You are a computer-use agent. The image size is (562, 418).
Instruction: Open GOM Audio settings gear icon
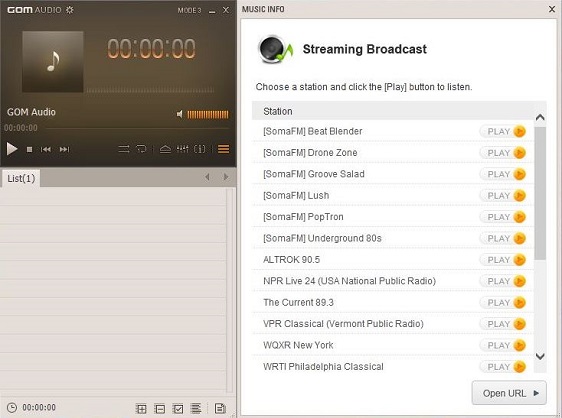click(x=70, y=10)
